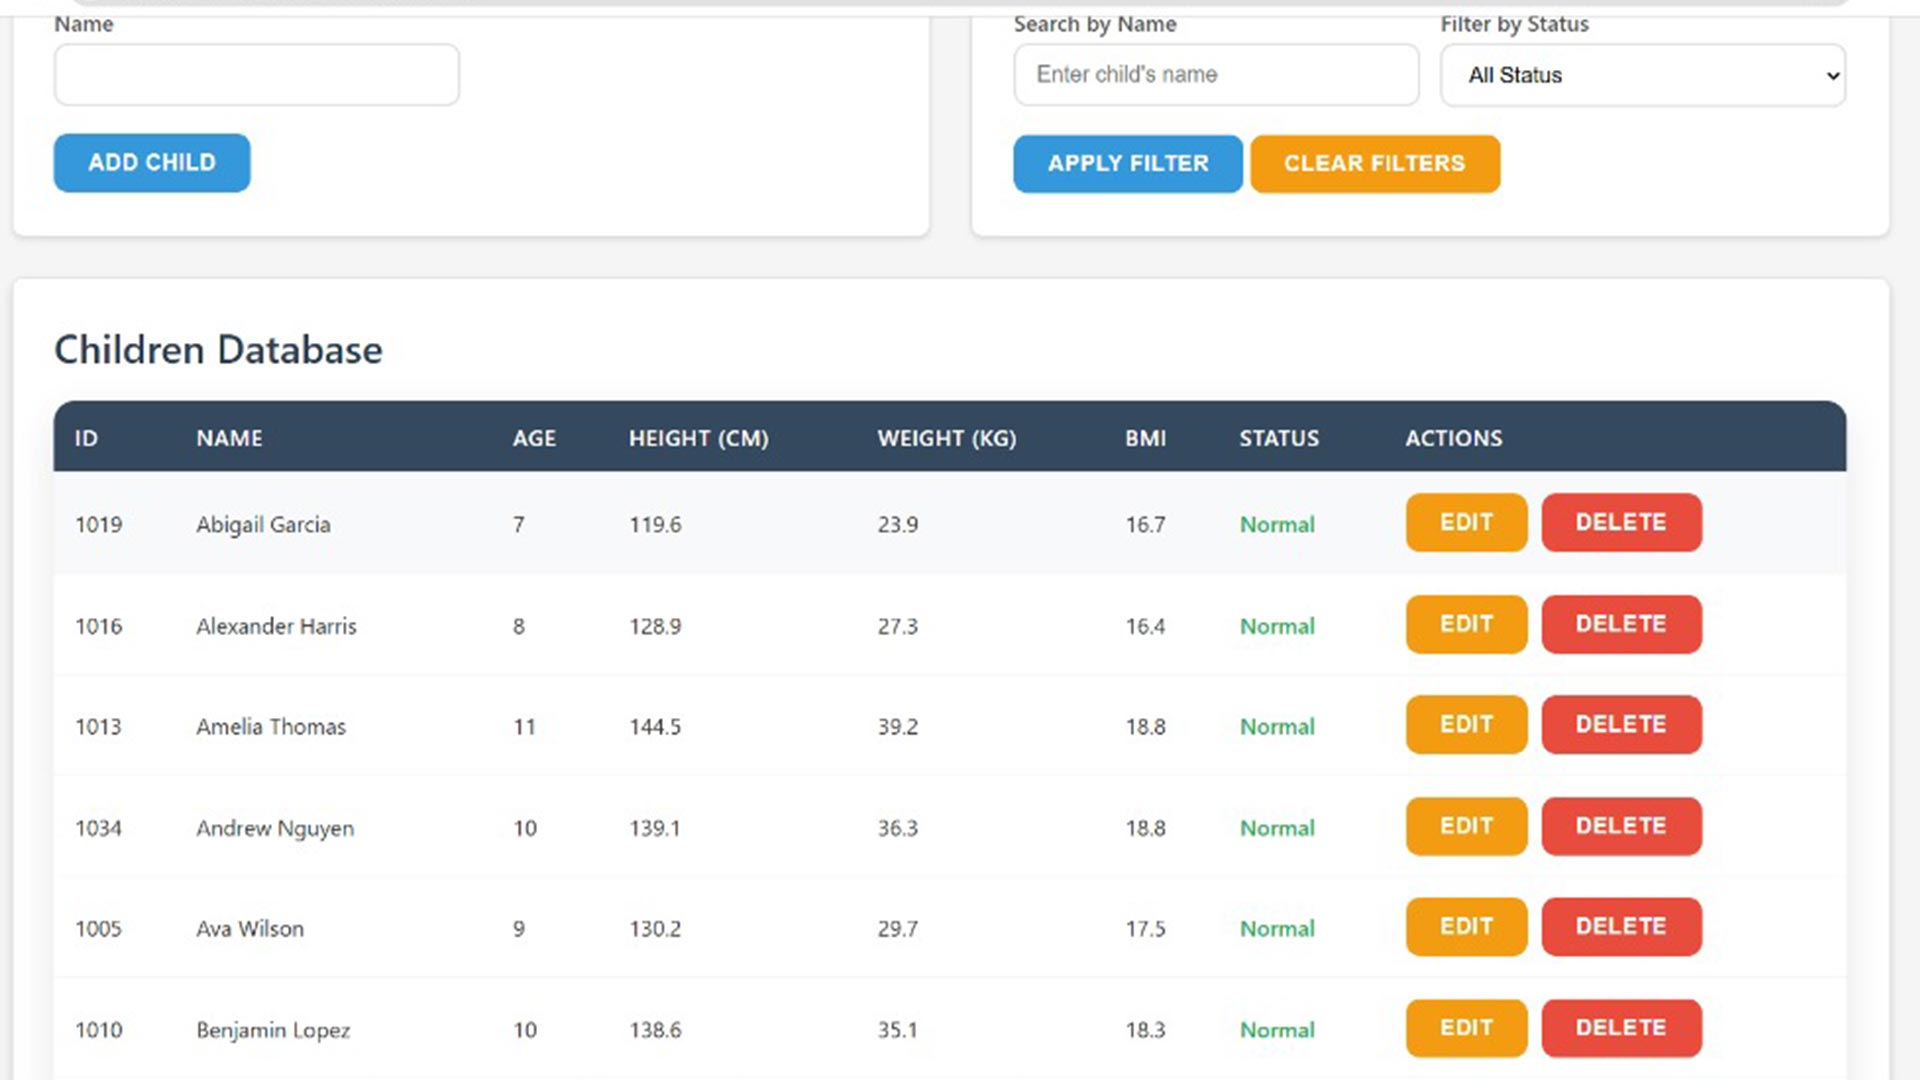Click the BMI column header
The width and height of the screenshot is (1920, 1080).
pos(1145,438)
